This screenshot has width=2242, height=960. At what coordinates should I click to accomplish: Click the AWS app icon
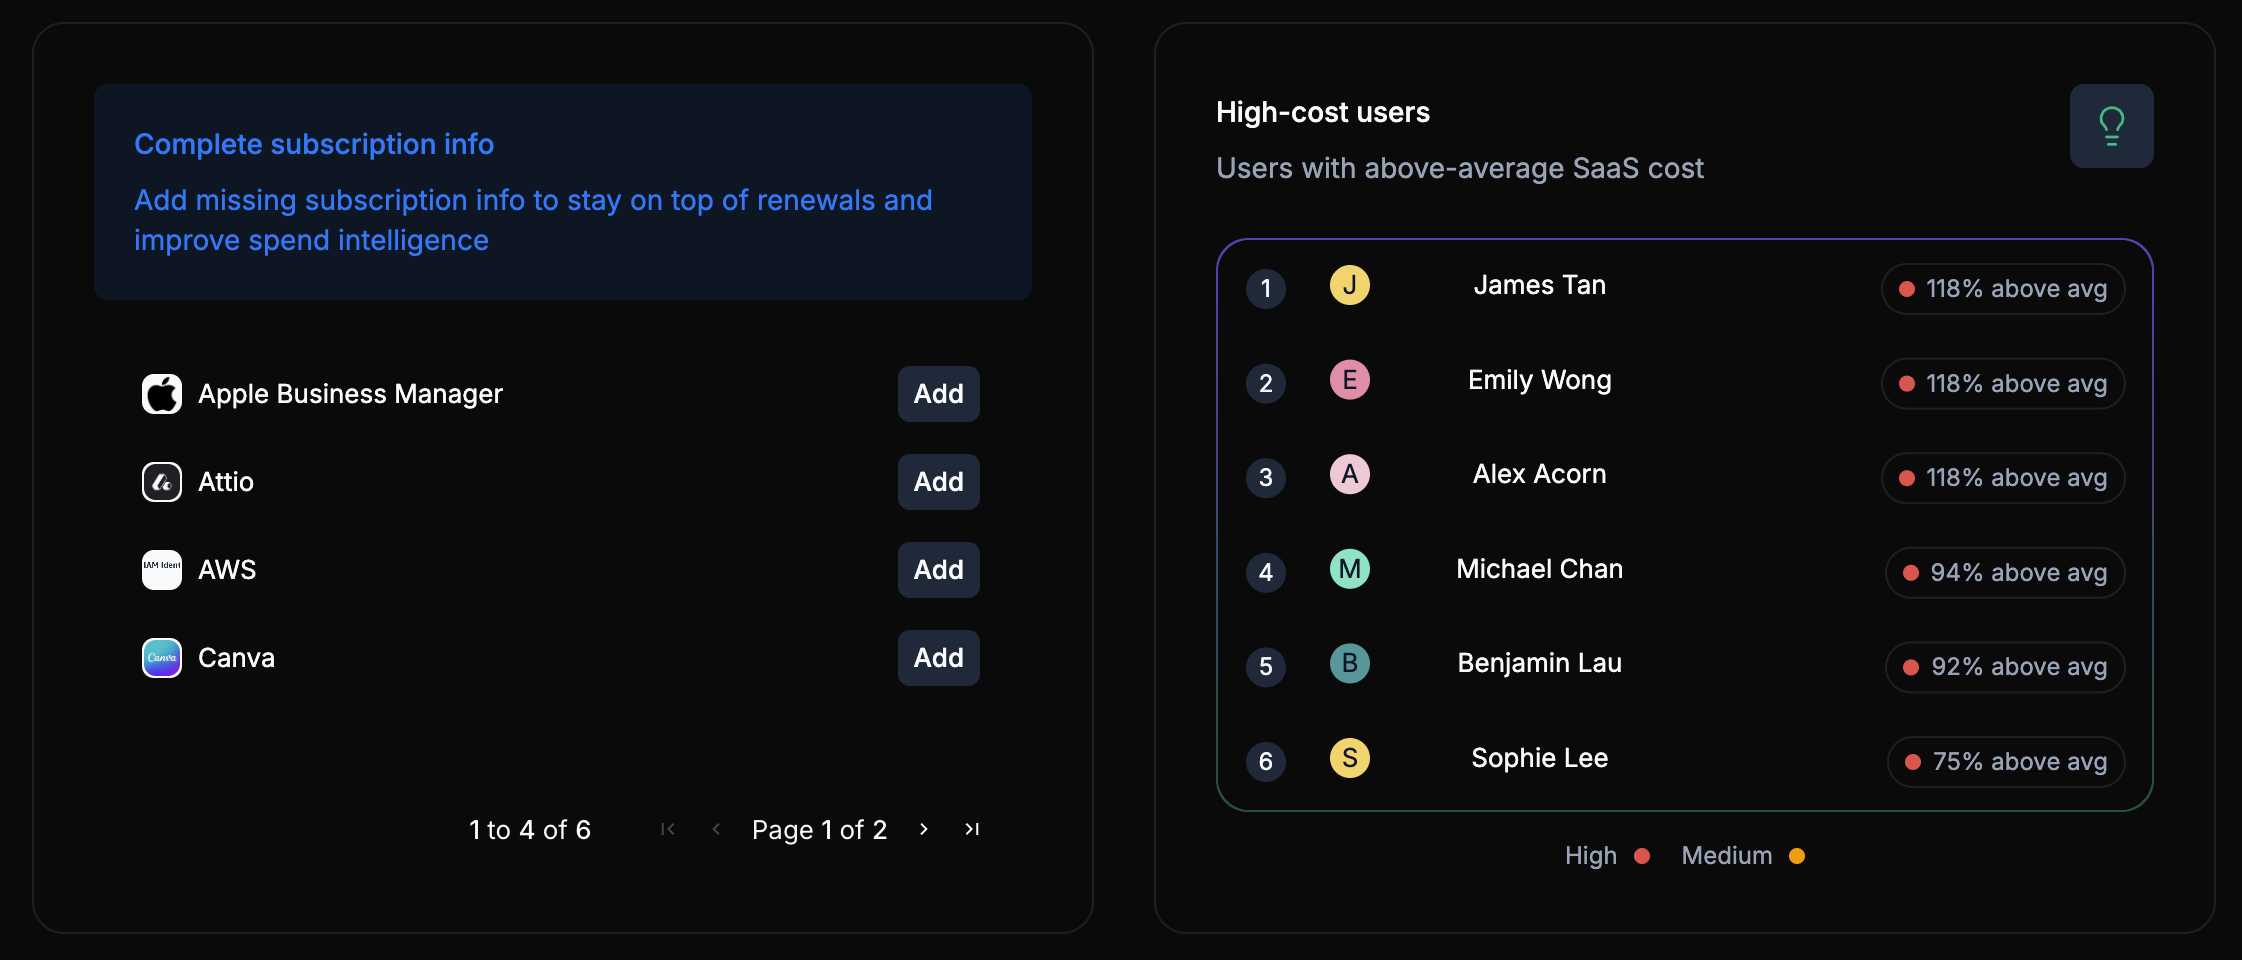pos(162,569)
